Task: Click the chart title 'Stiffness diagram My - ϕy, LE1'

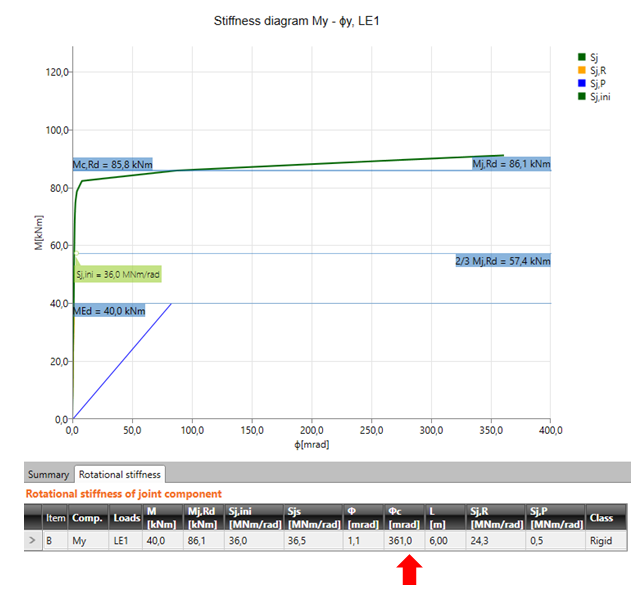Action: (x=296, y=21)
